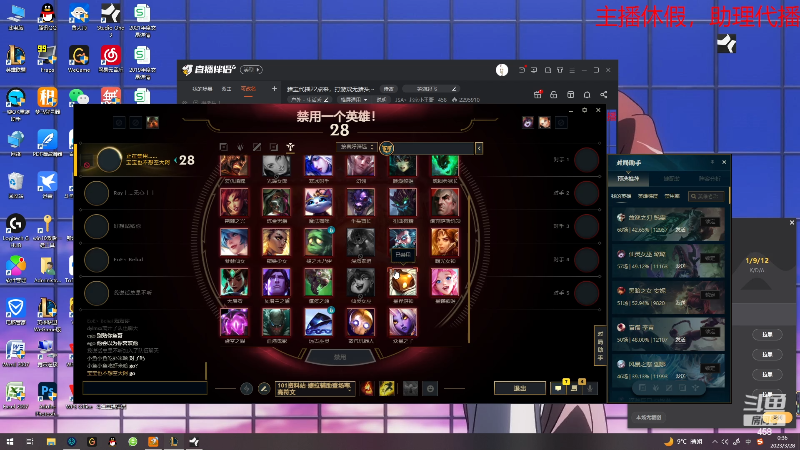This screenshot has height=450, width=800.
Task: Pin the assistant panel window
Action: point(712,162)
